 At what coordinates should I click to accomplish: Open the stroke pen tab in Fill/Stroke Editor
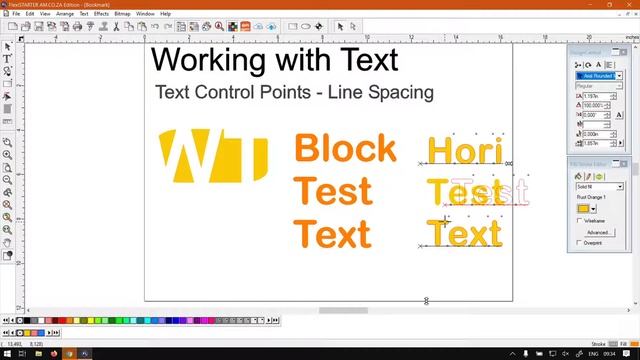coord(588,176)
